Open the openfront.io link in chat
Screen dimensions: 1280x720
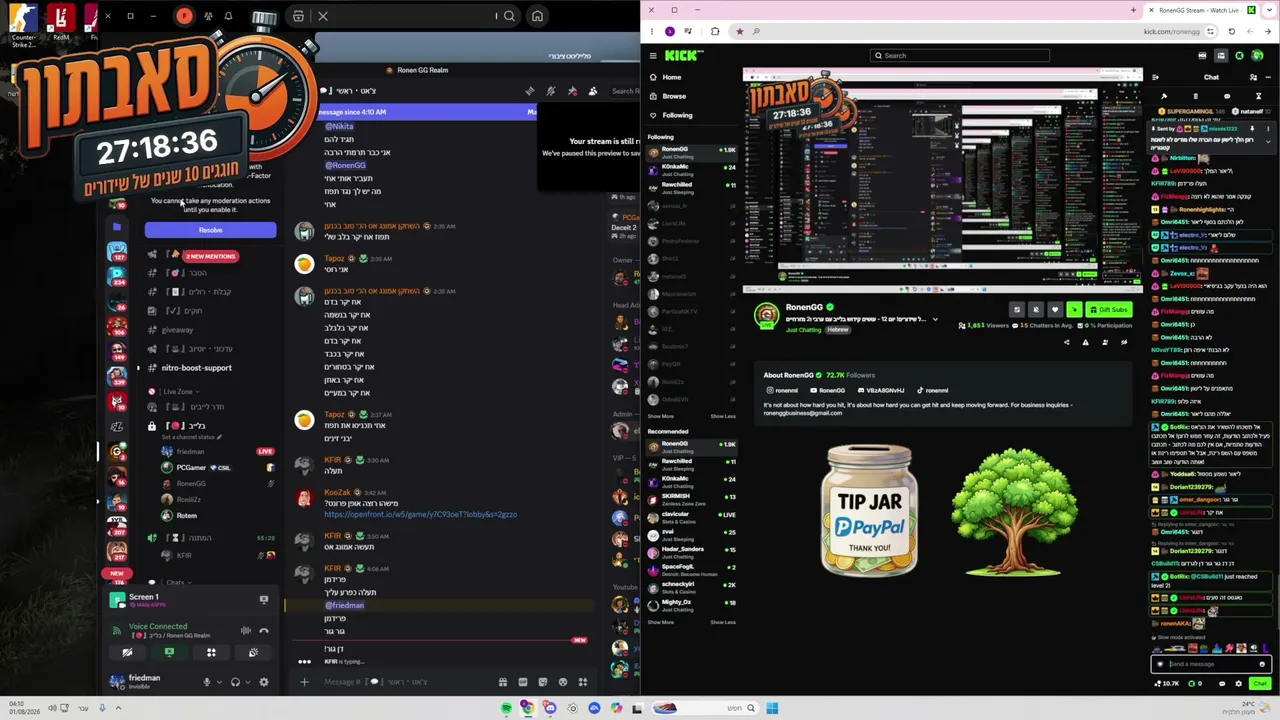pos(420,515)
